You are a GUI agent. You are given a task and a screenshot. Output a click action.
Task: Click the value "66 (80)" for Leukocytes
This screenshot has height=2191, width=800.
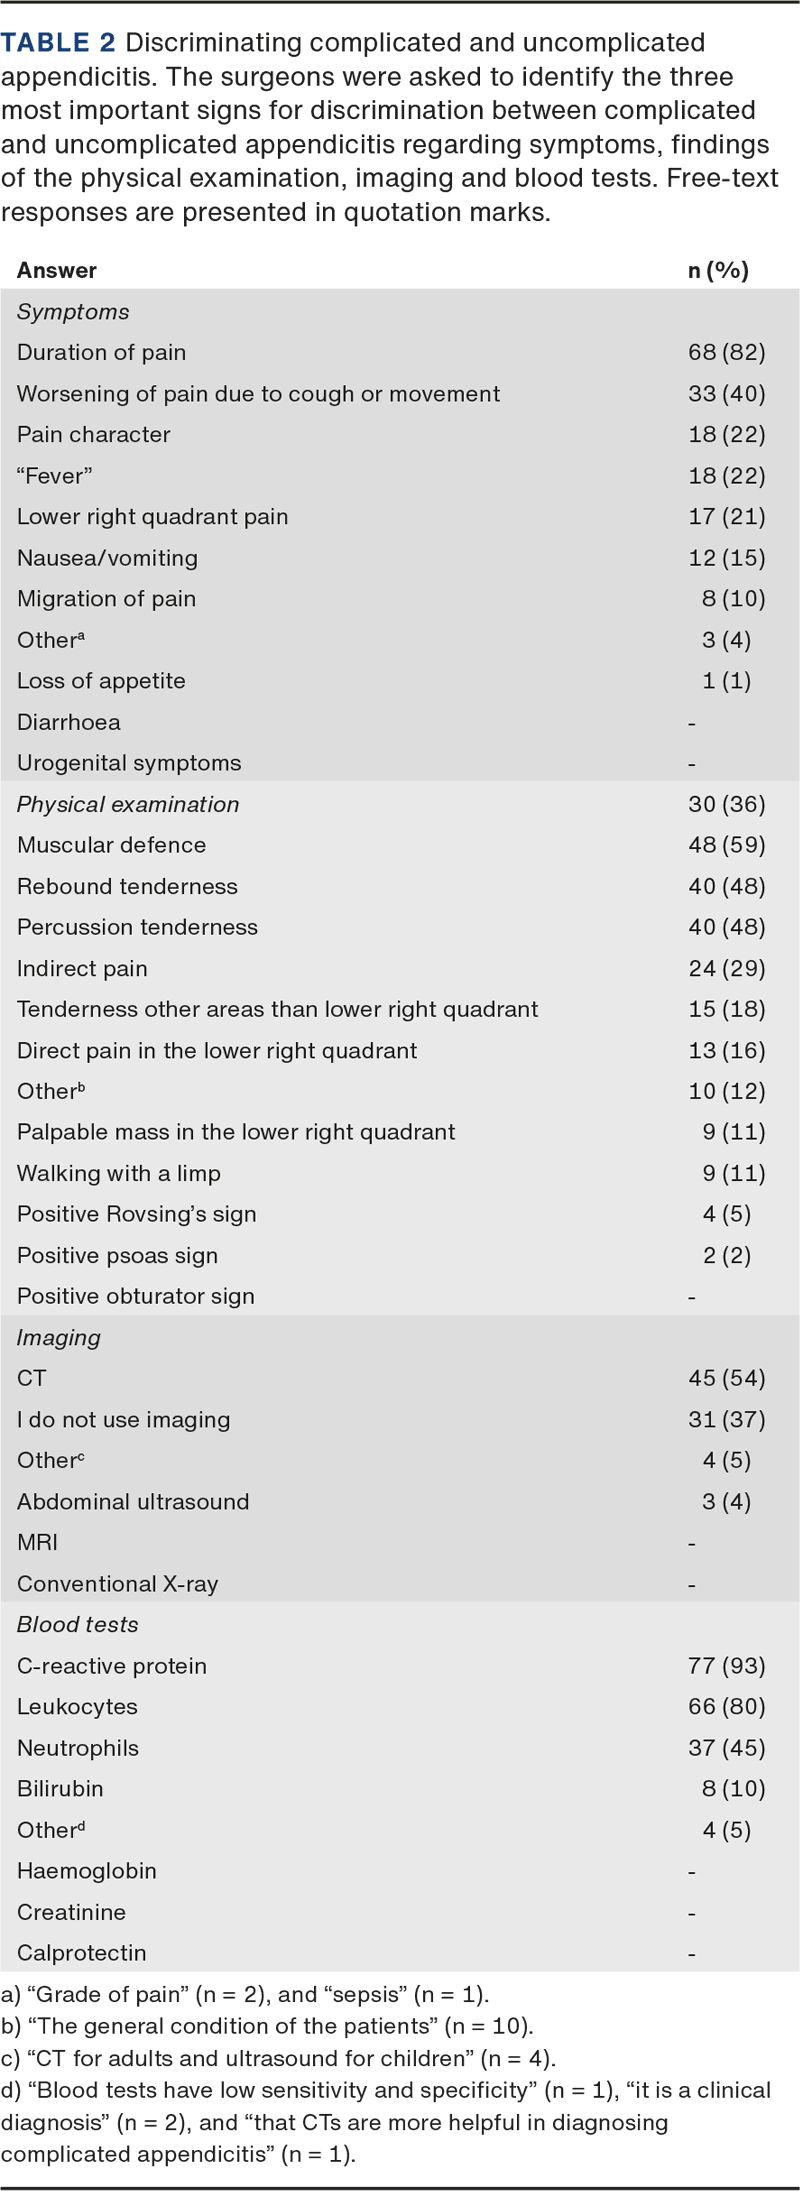click(726, 1707)
